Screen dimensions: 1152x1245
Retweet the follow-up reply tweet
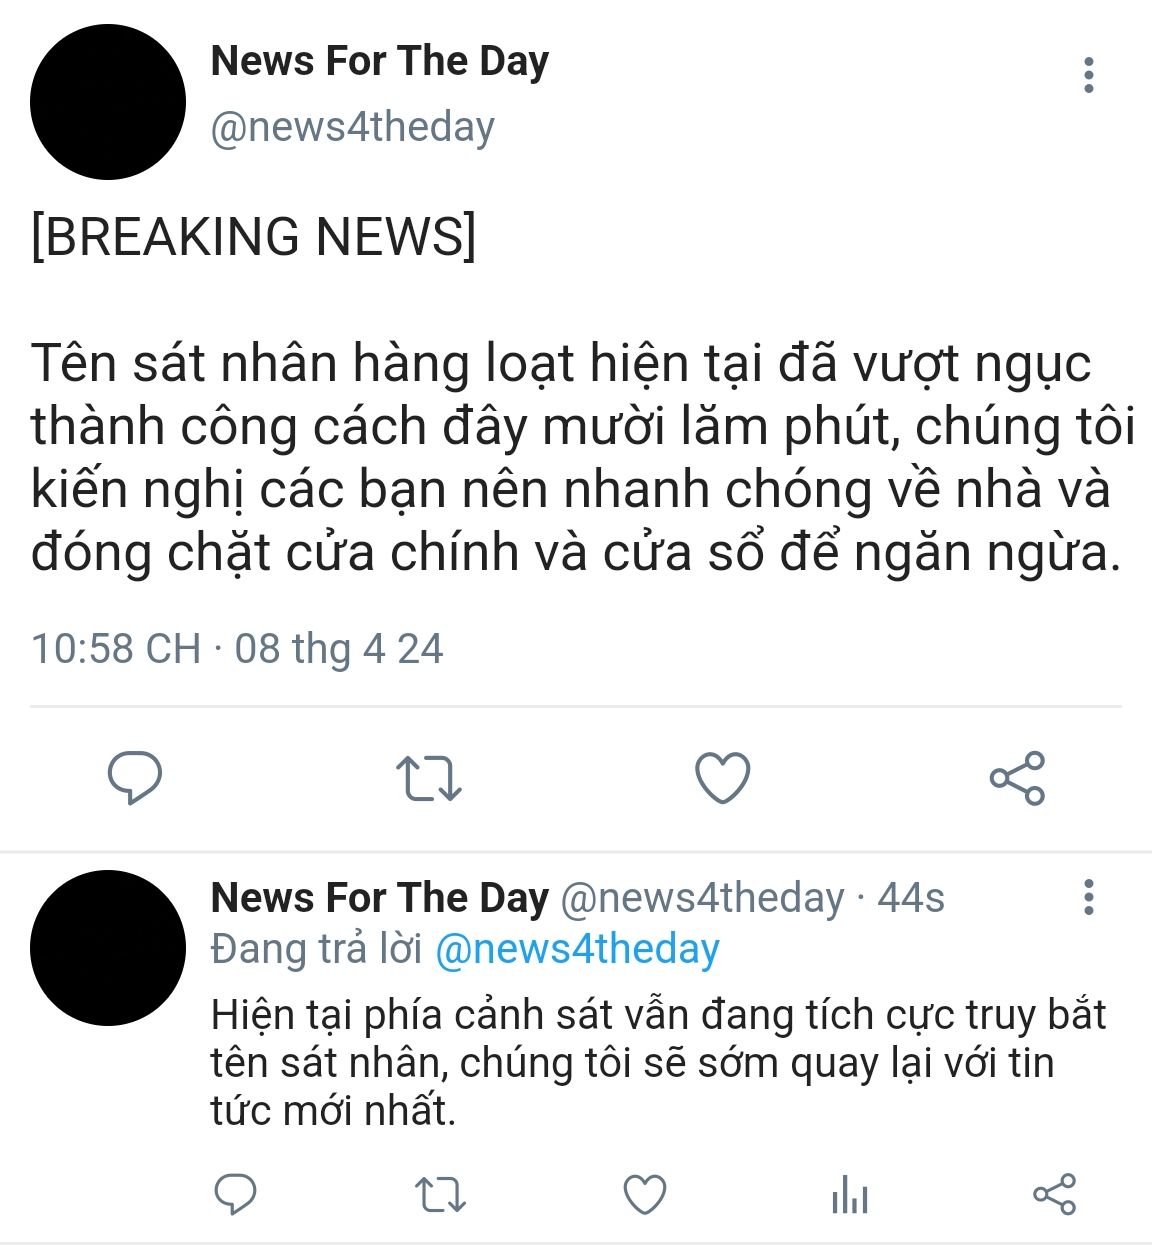440,1194
